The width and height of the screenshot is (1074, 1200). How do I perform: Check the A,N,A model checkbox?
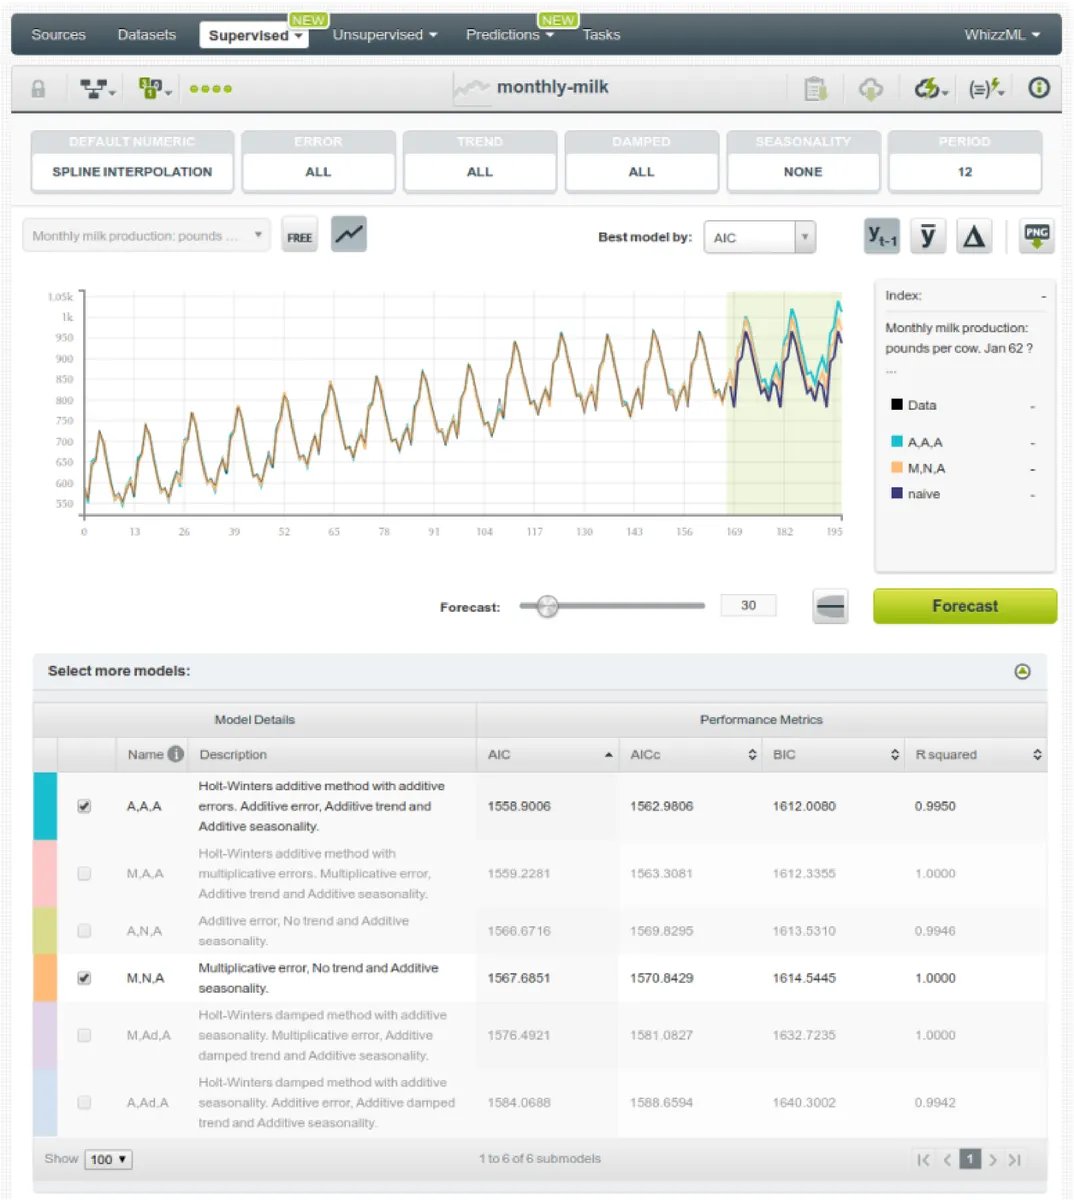(84, 931)
